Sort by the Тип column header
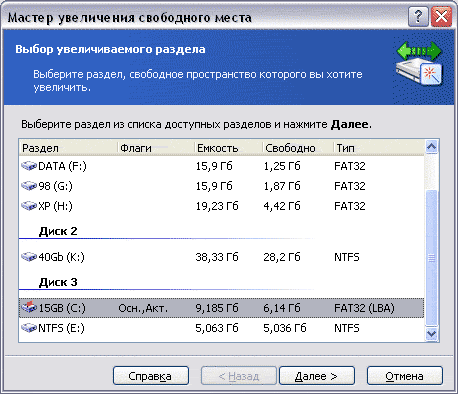The height and width of the screenshot is (394, 458). pyautogui.click(x=379, y=148)
